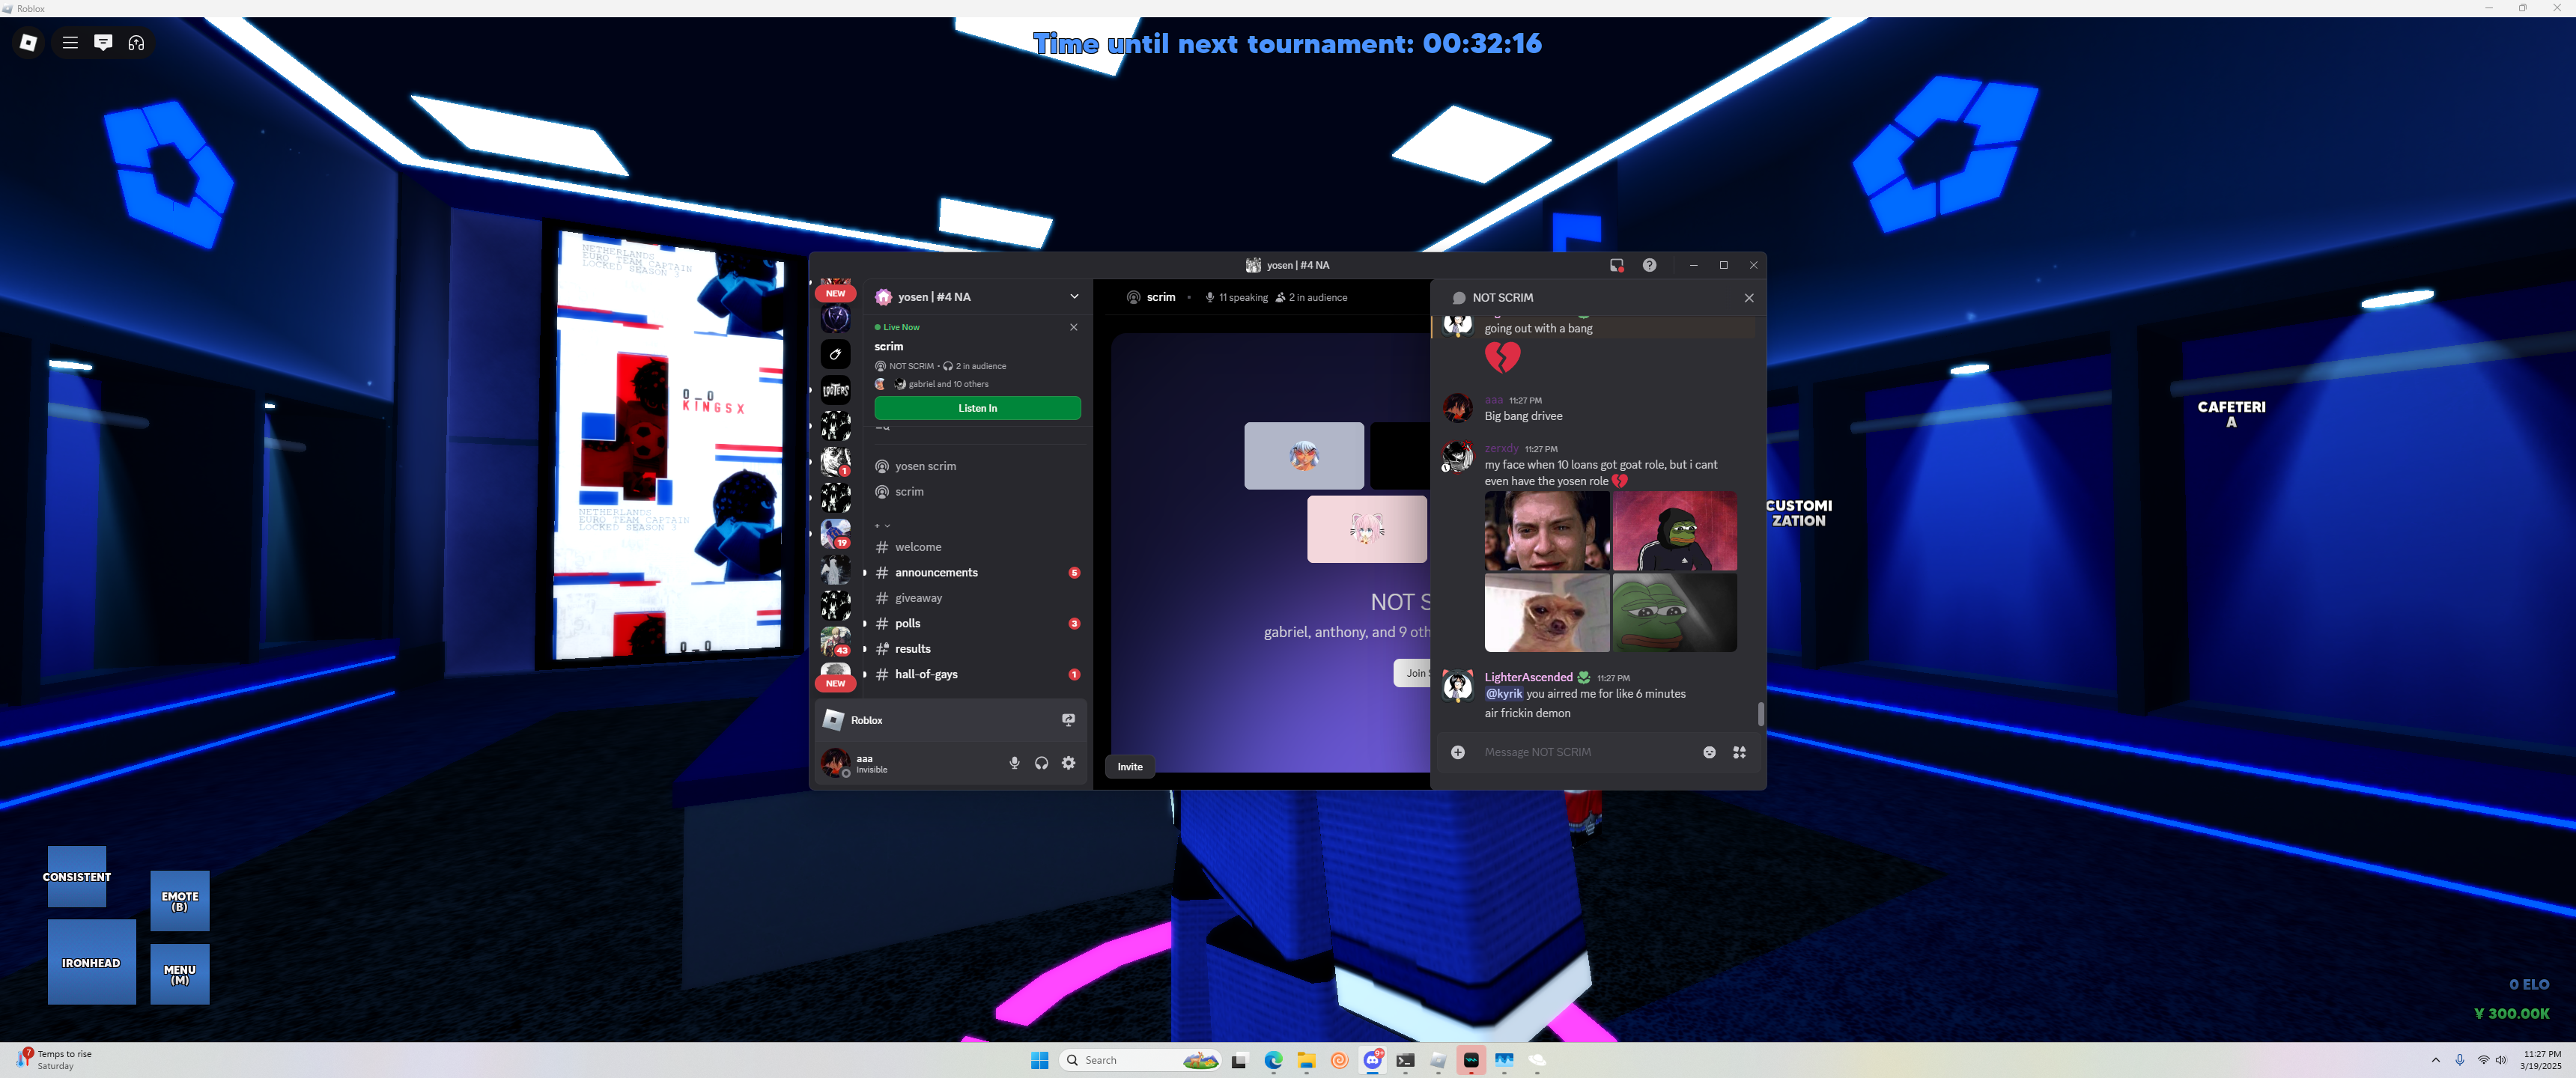The image size is (2576, 1078).
Task: Click the plus attachment icon in chat
Action: coord(1458,752)
